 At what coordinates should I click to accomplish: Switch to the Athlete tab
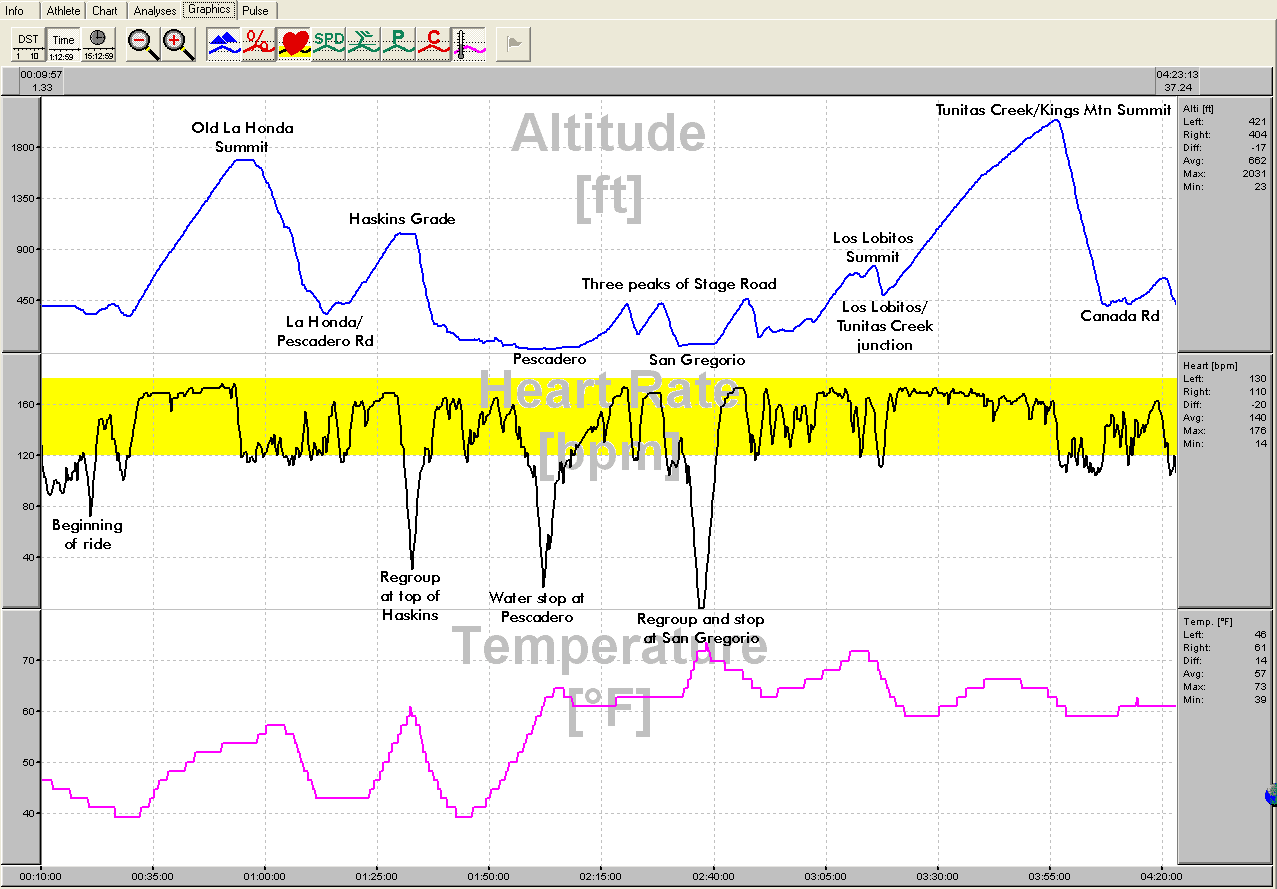tap(63, 11)
